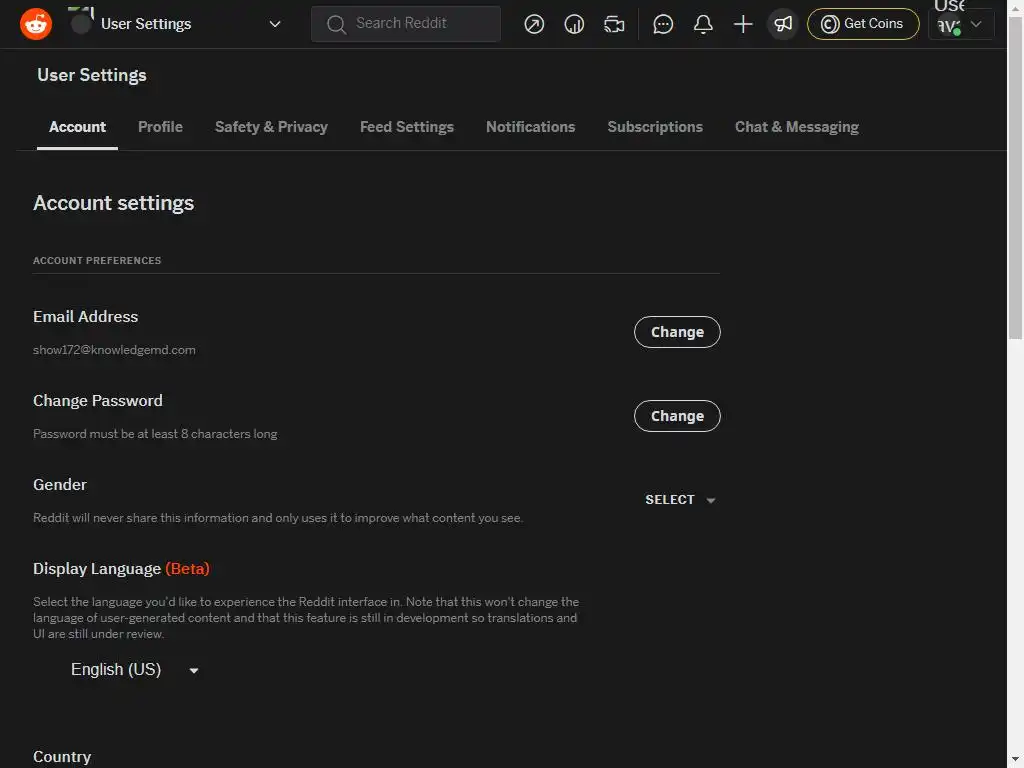This screenshot has height=768, width=1024.
Task: Click the ACCOUNT PREFERENCES section label
Action: point(97,261)
